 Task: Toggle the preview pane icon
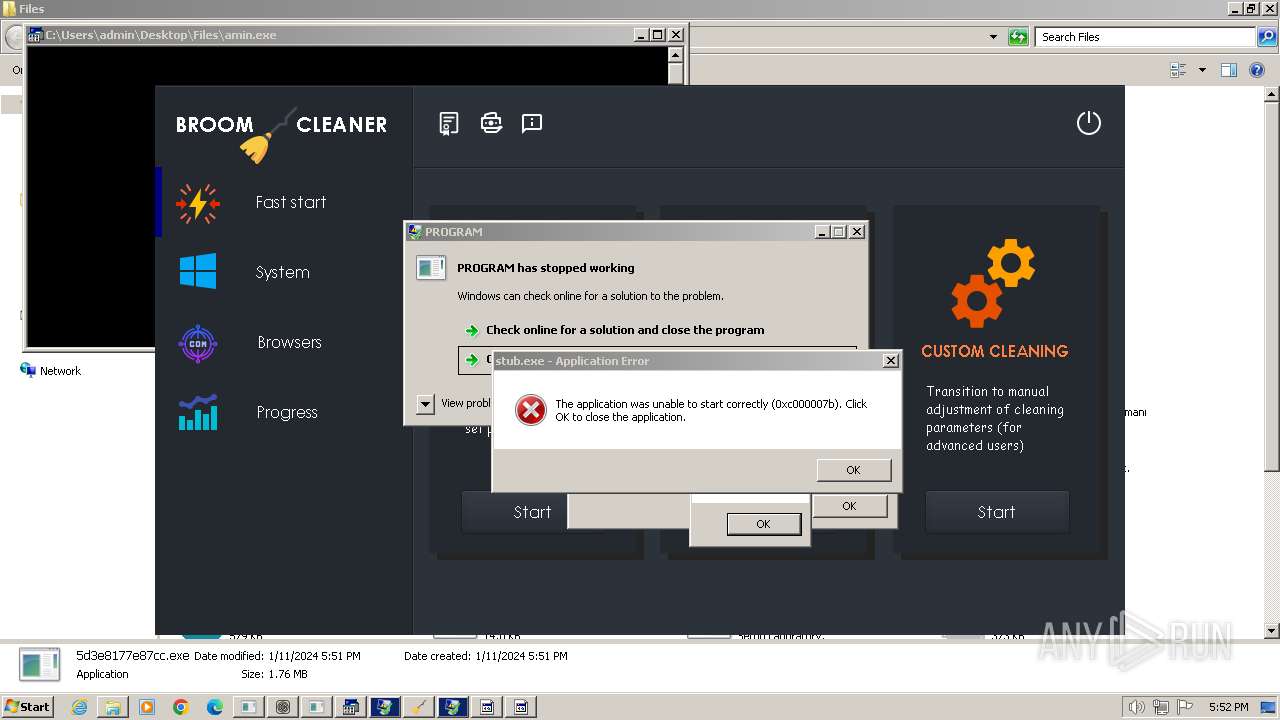click(1229, 70)
